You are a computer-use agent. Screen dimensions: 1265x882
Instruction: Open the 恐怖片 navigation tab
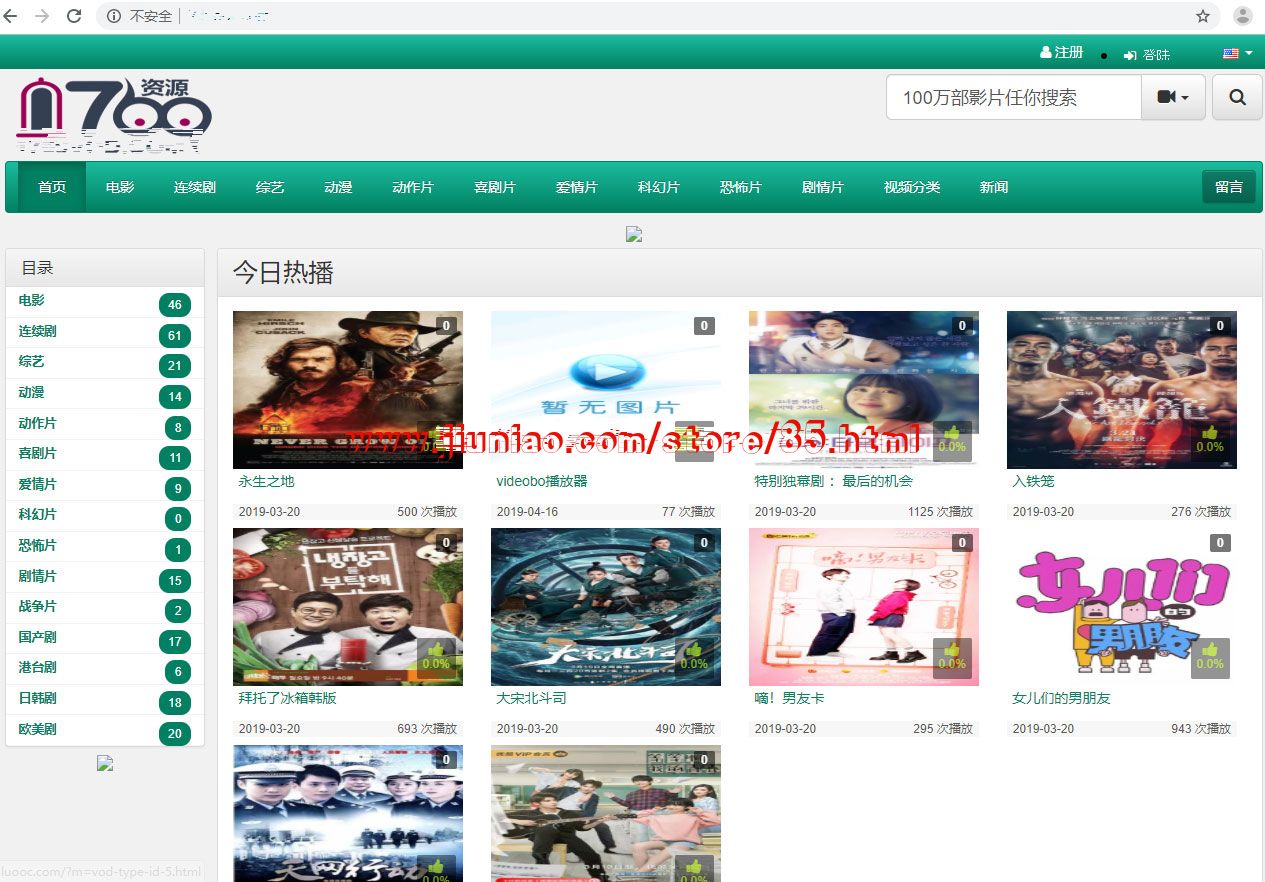tap(741, 187)
